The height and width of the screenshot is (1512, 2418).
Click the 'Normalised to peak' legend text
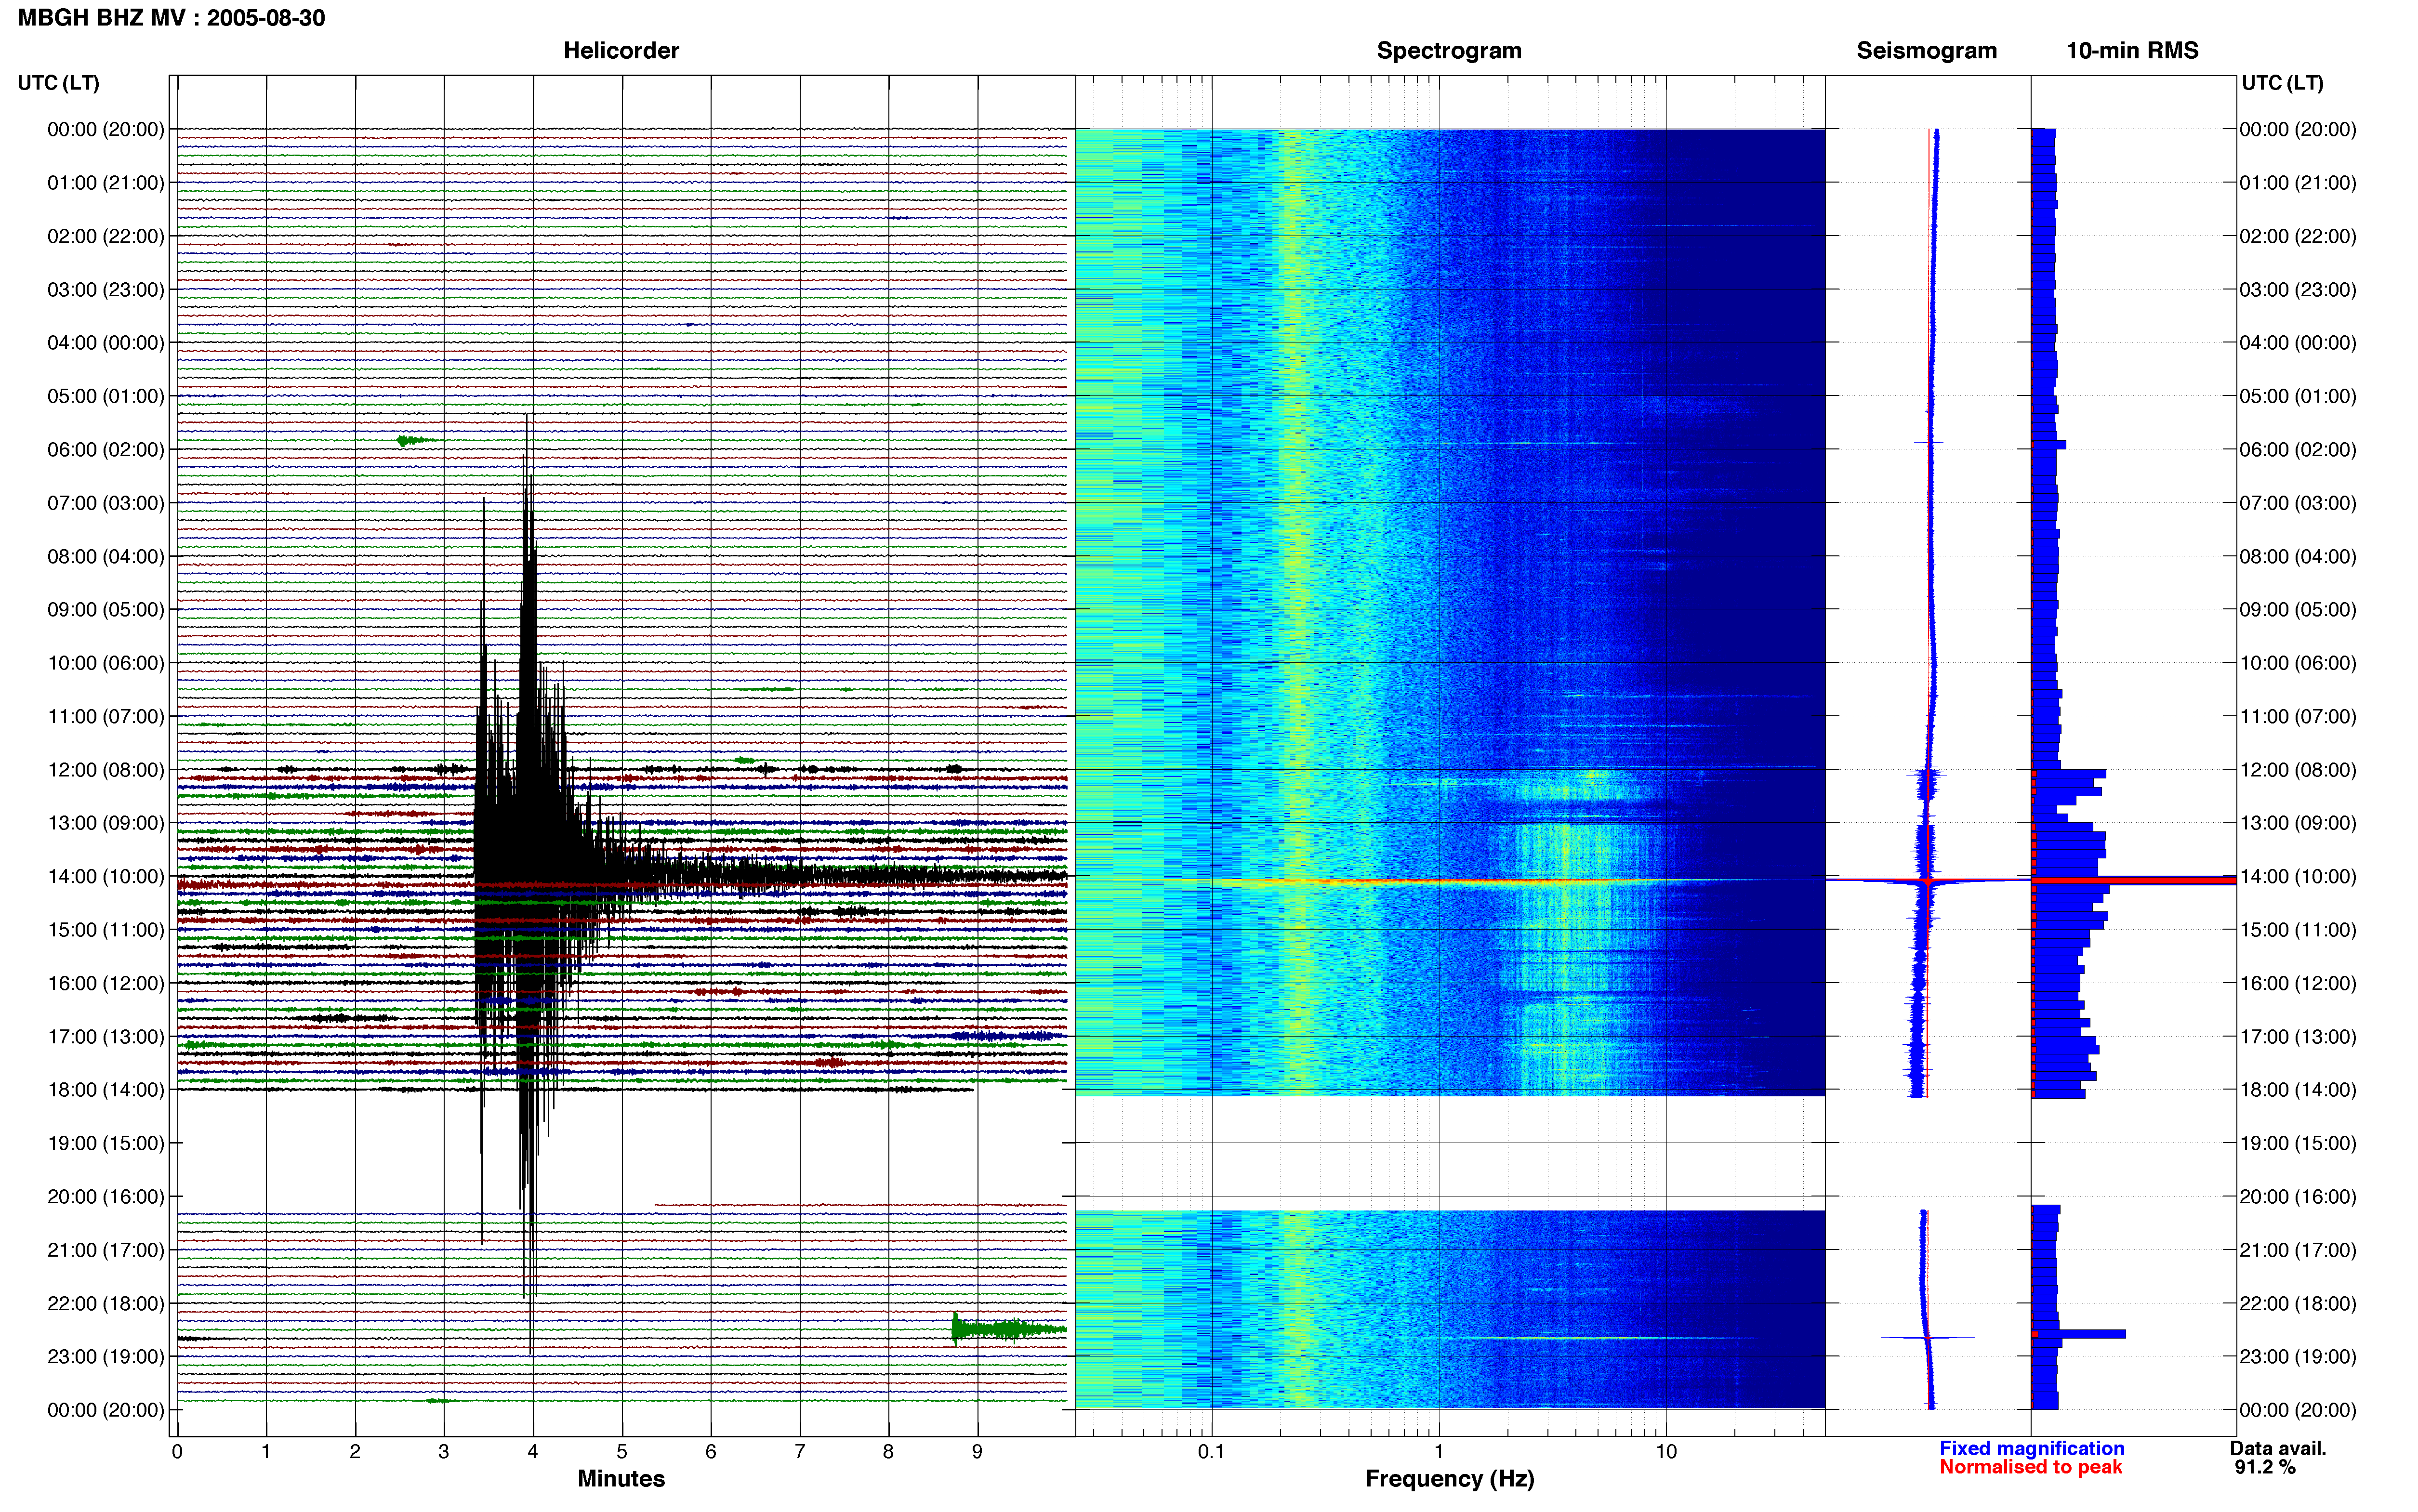(2030, 1467)
